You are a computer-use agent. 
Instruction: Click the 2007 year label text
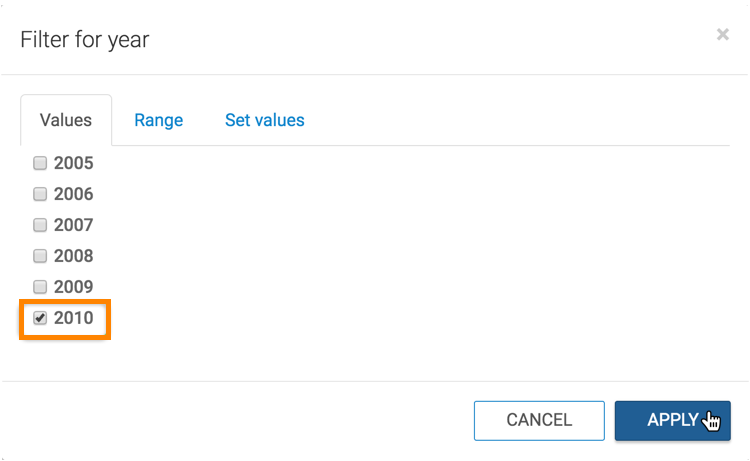[x=74, y=225]
